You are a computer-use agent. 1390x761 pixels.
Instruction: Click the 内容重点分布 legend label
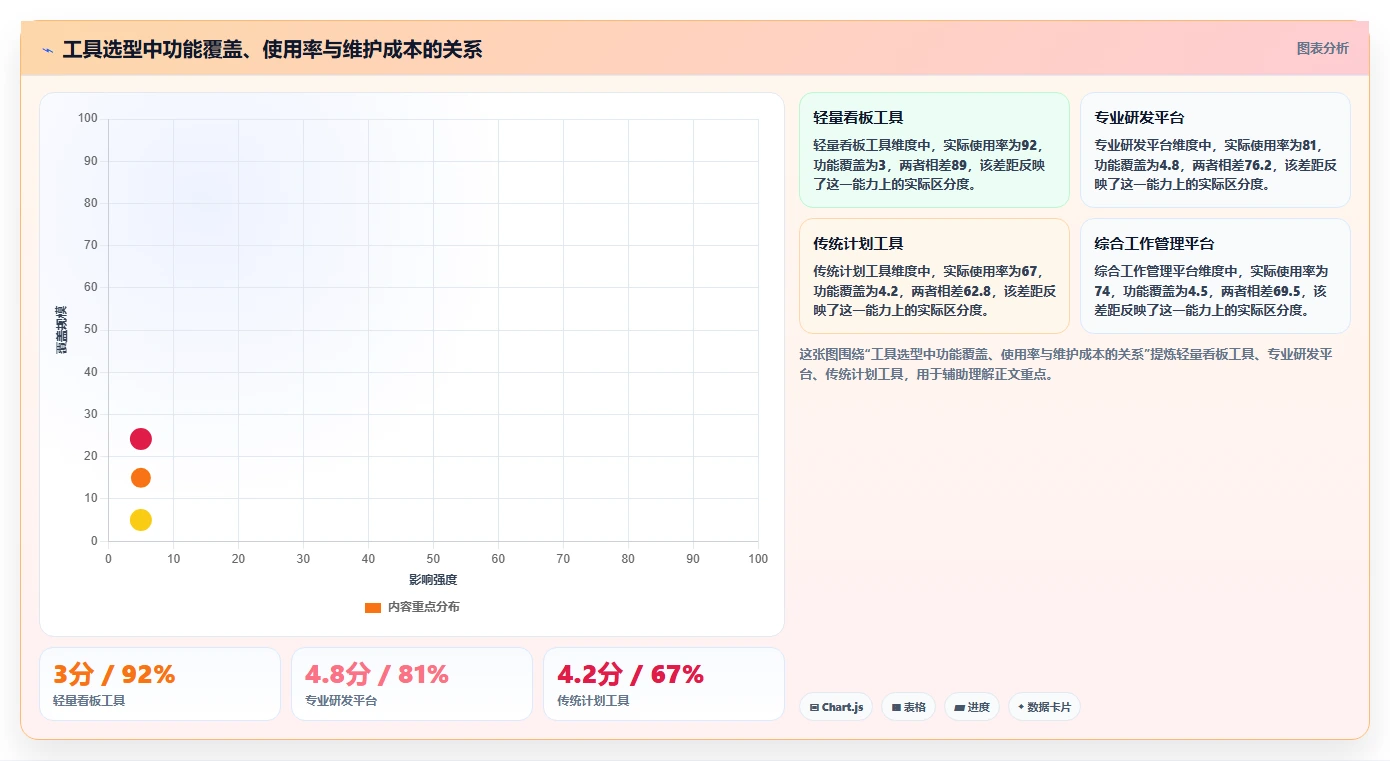click(x=424, y=607)
